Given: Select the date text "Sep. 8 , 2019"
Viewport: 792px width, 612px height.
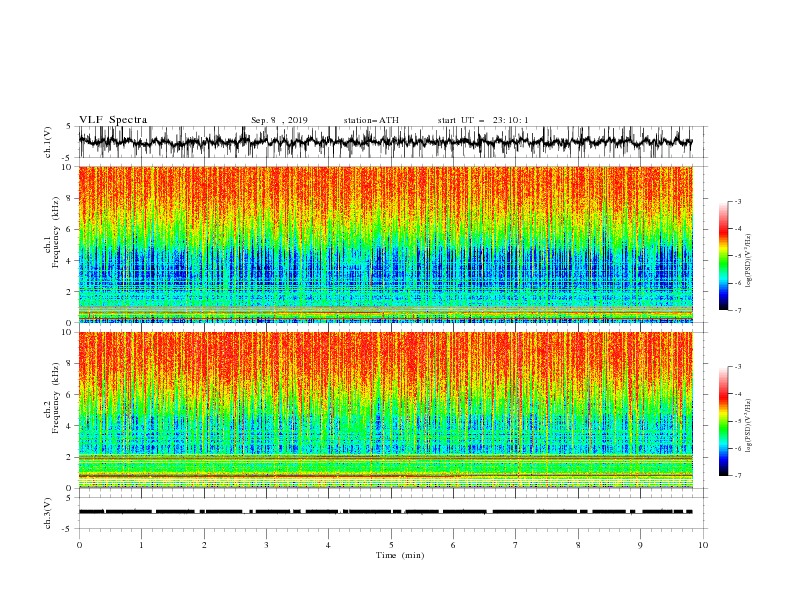Looking at the screenshot, I should [x=279, y=120].
